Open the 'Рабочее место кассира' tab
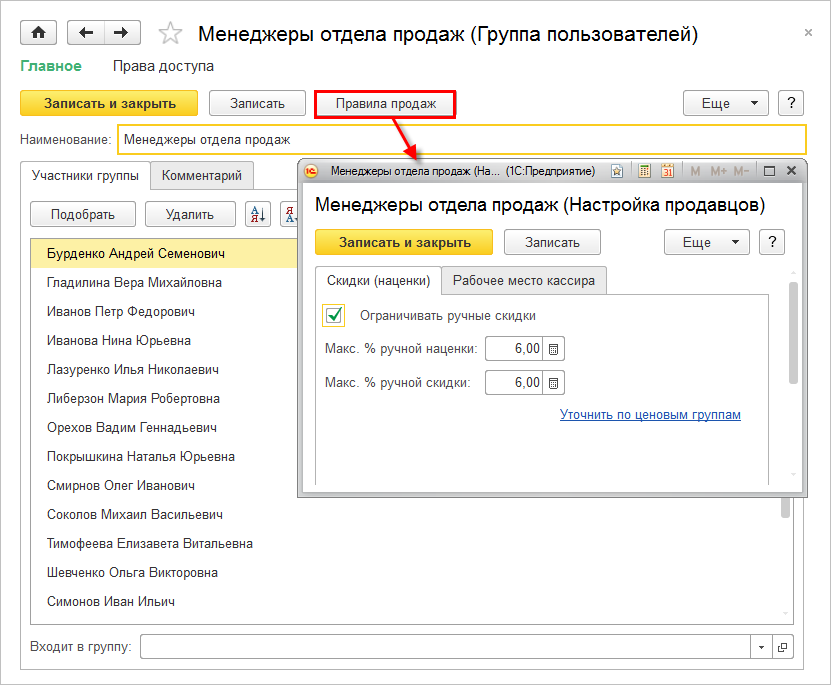The image size is (831, 685). tap(523, 280)
